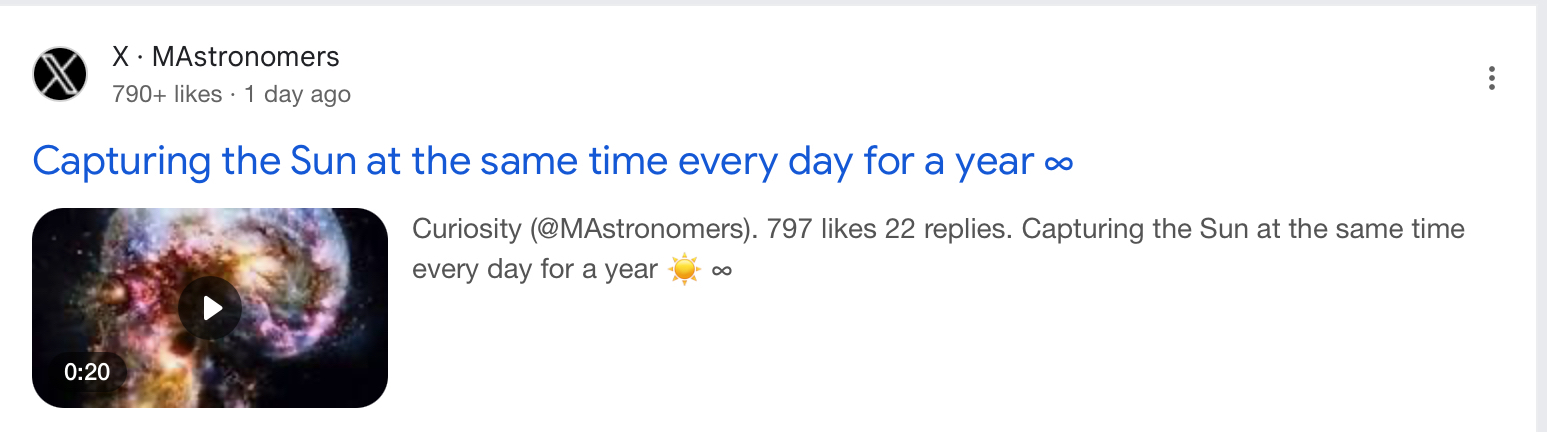Click the "X · MAstronomers" source name
This screenshot has width=1547, height=432.
point(226,58)
